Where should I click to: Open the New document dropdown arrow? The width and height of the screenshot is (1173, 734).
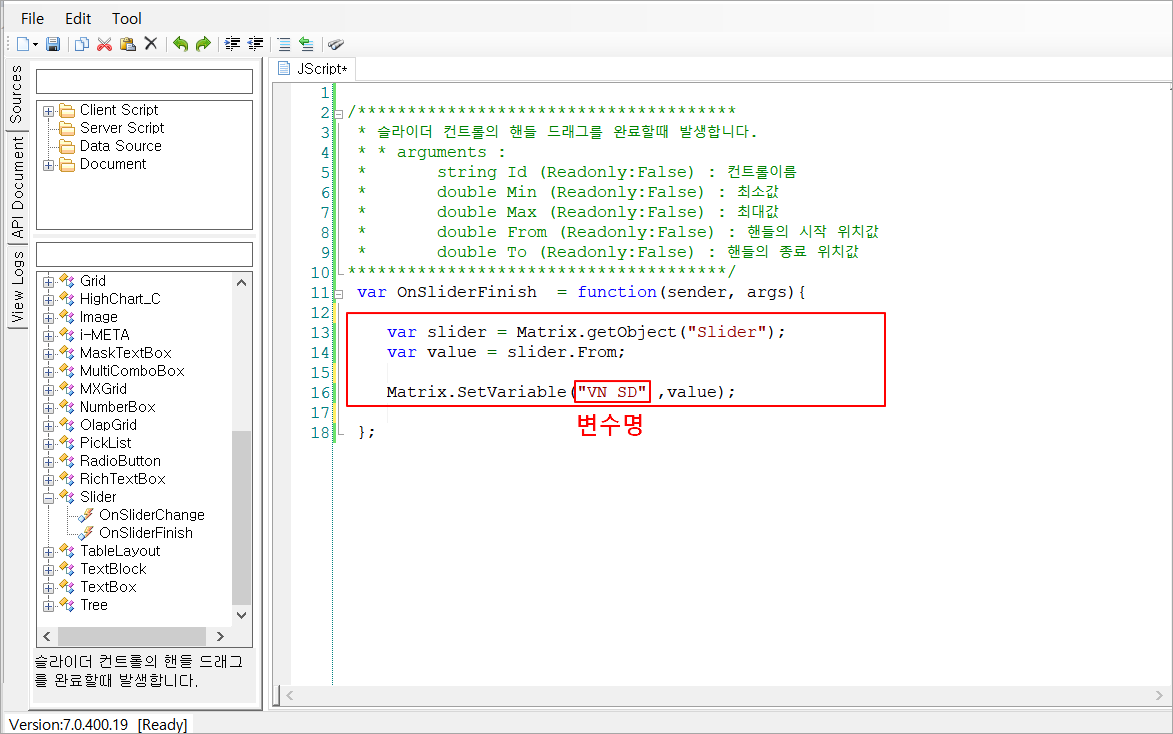[x=36, y=44]
